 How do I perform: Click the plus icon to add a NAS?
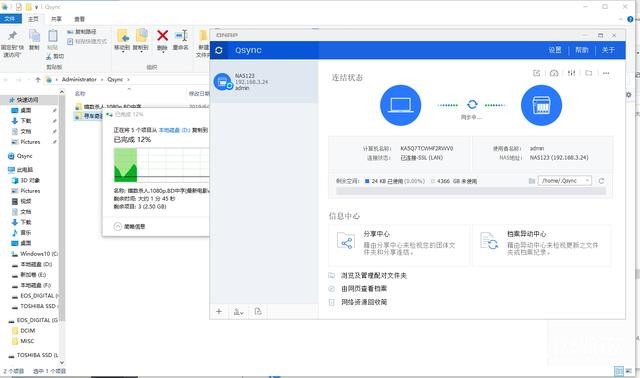[x=219, y=311]
